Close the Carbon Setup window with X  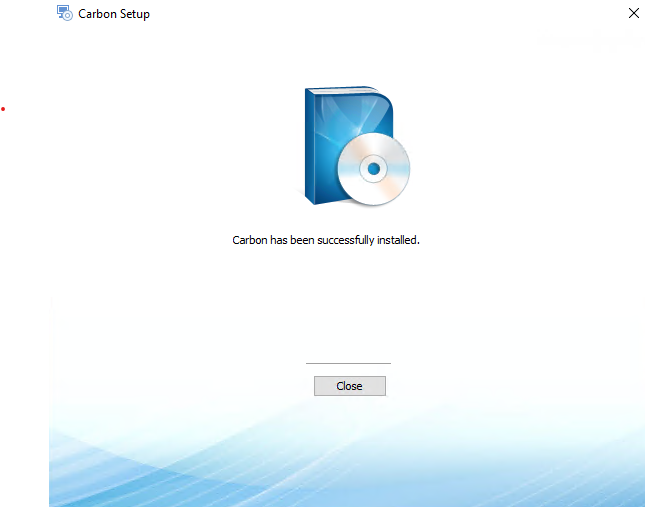click(633, 13)
